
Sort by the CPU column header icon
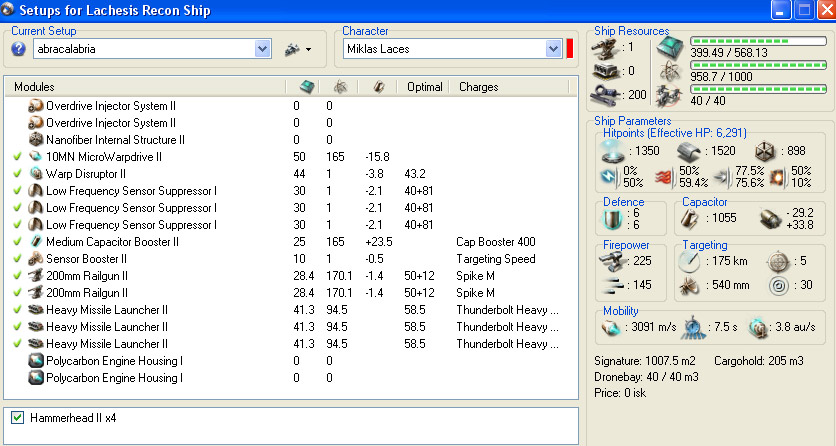[307, 87]
